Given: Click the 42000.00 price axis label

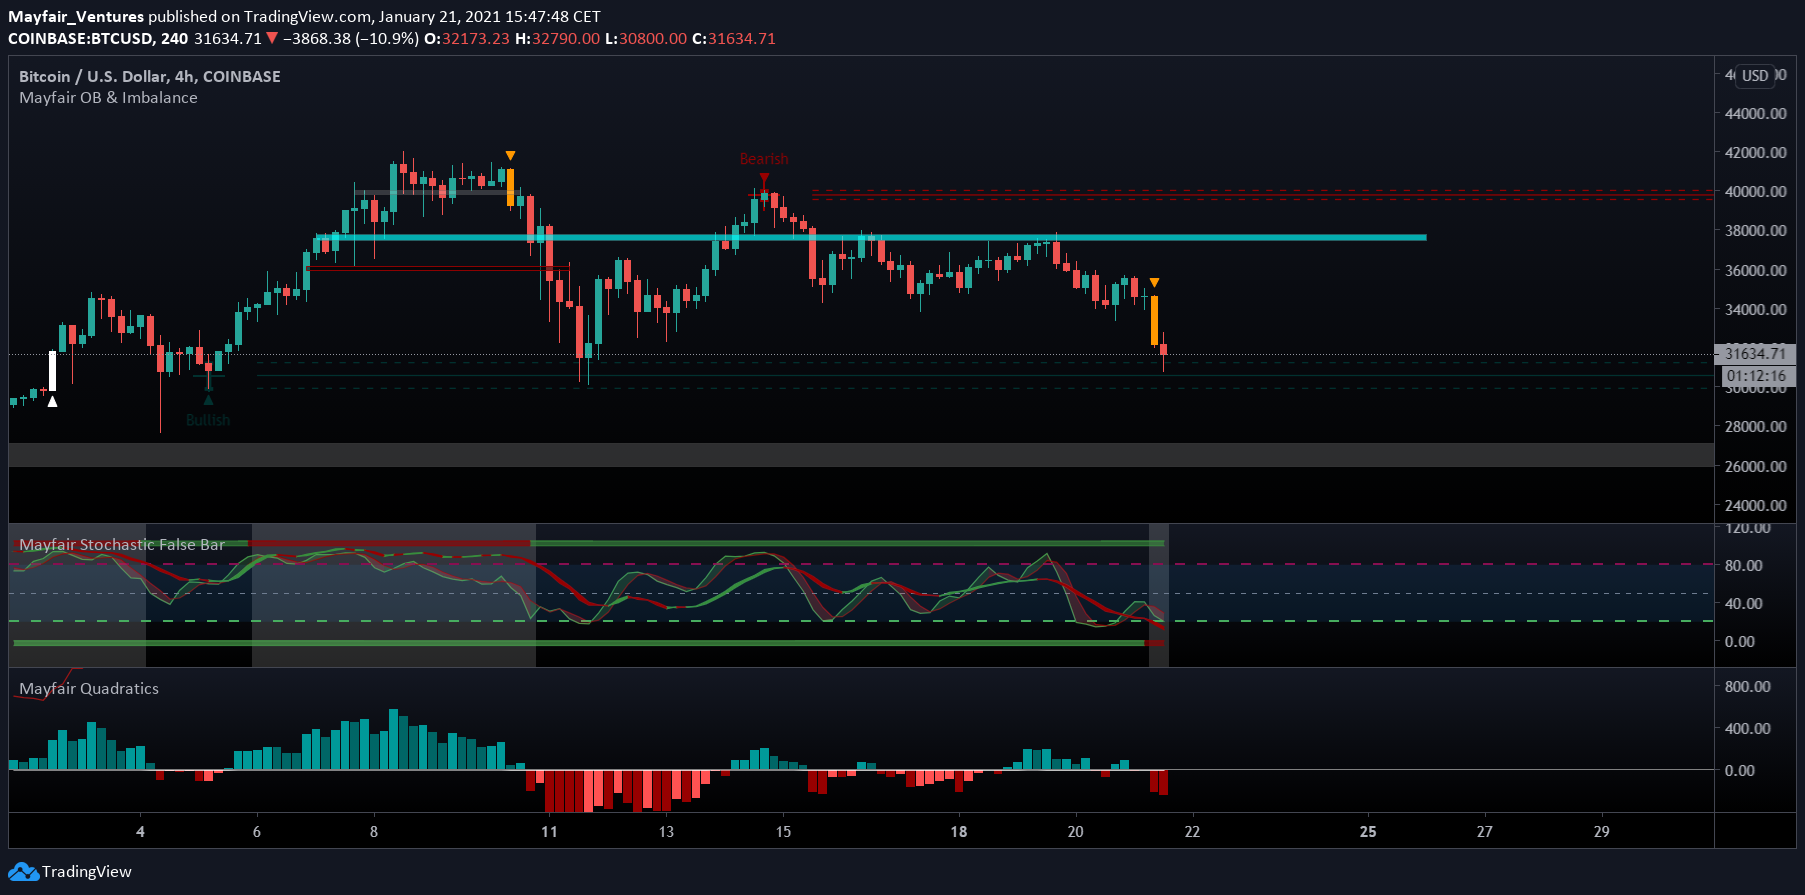Looking at the screenshot, I should point(1755,152).
